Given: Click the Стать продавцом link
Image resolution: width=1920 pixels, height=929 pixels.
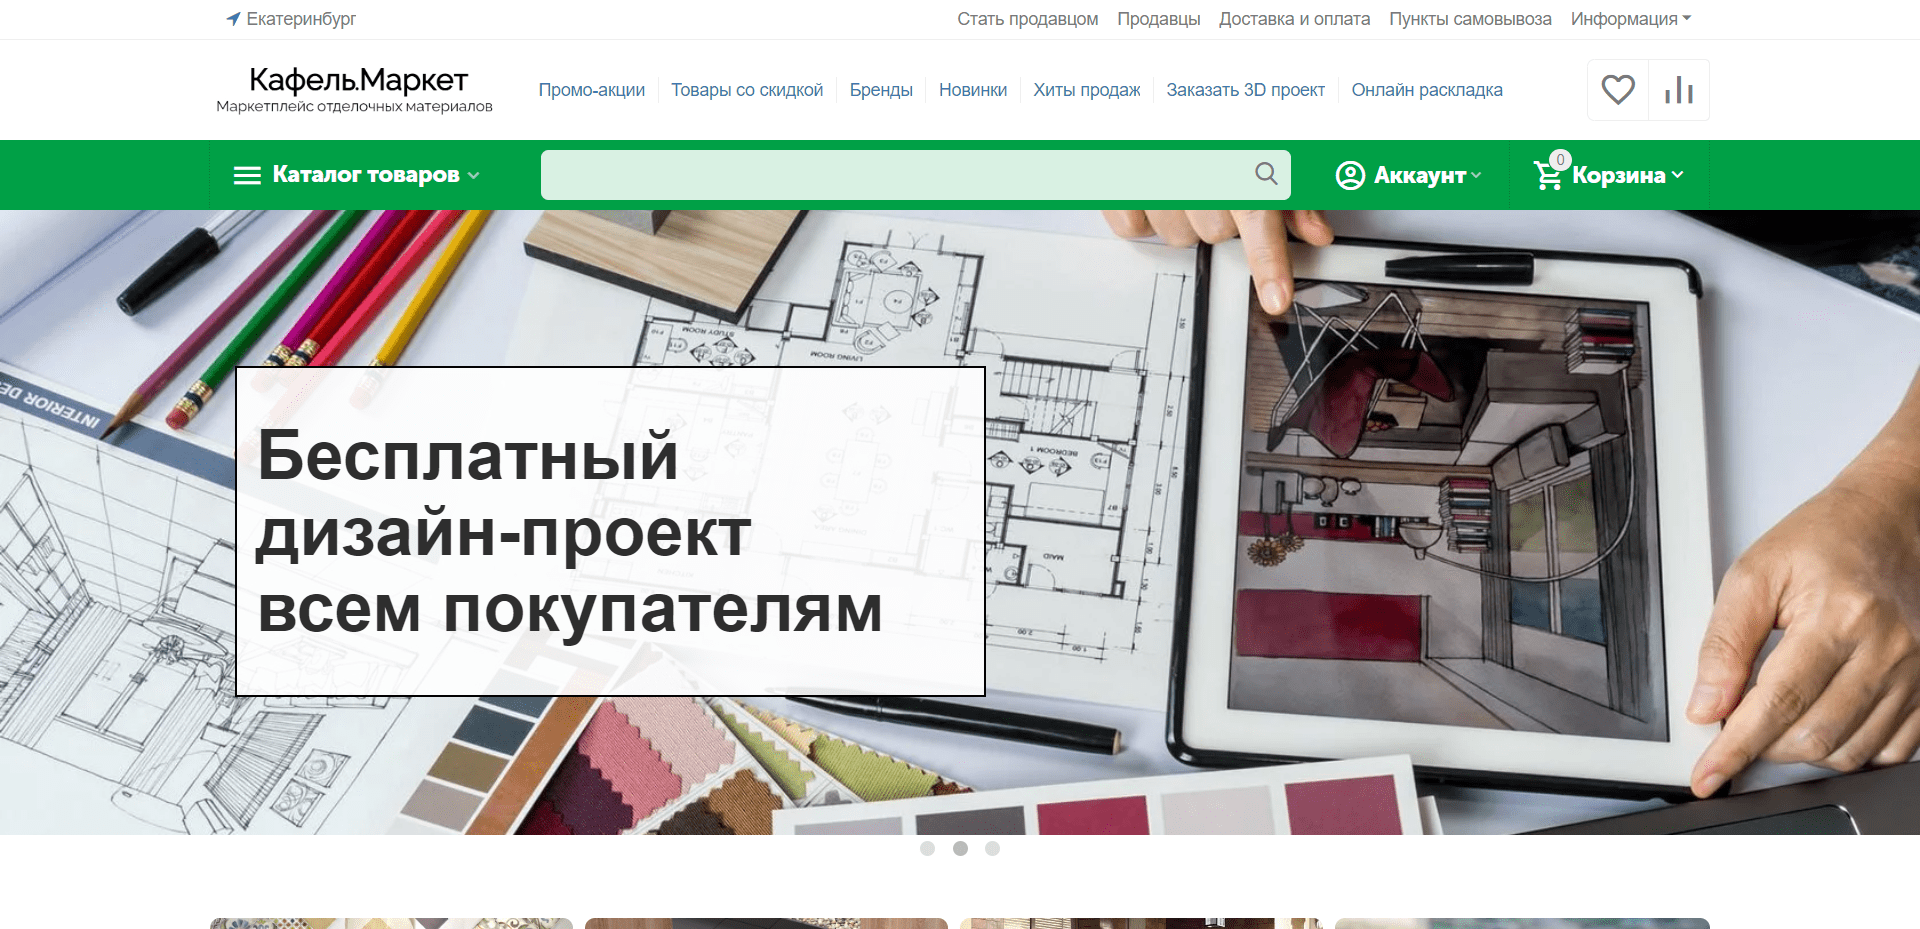Looking at the screenshot, I should click(x=1027, y=19).
